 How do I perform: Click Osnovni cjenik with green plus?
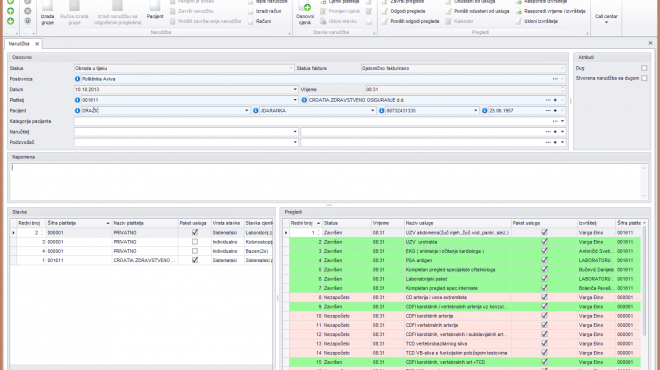305,13
